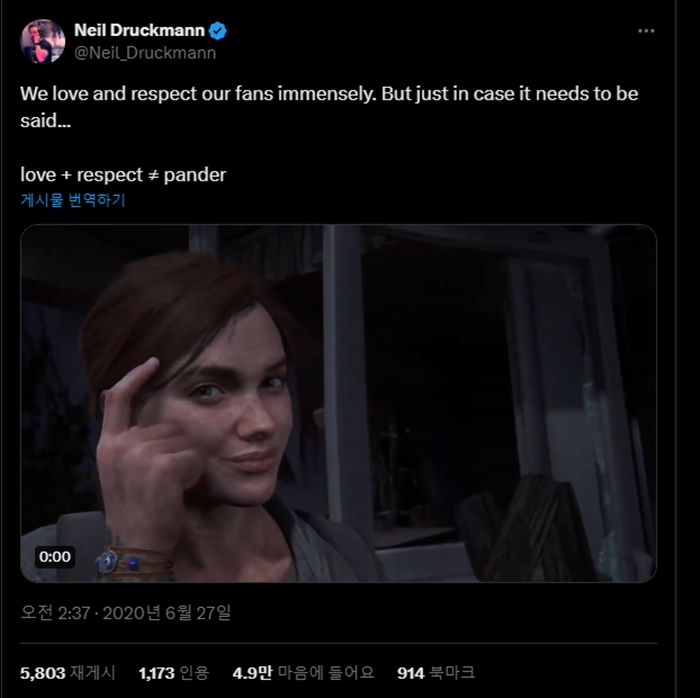Screen dimensions: 700x698
Task: Play the embedded video
Action: click(x=338, y=403)
